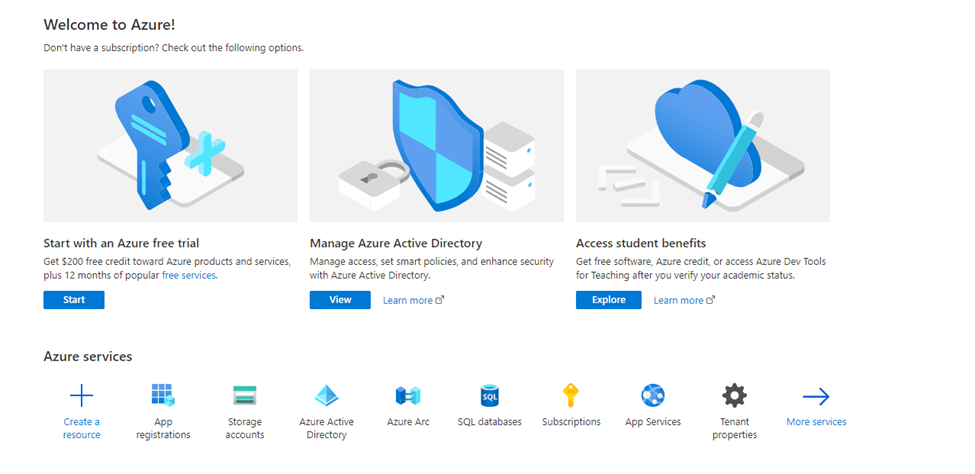Open the App Services globe icon
975x474 pixels.
(653, 395)
